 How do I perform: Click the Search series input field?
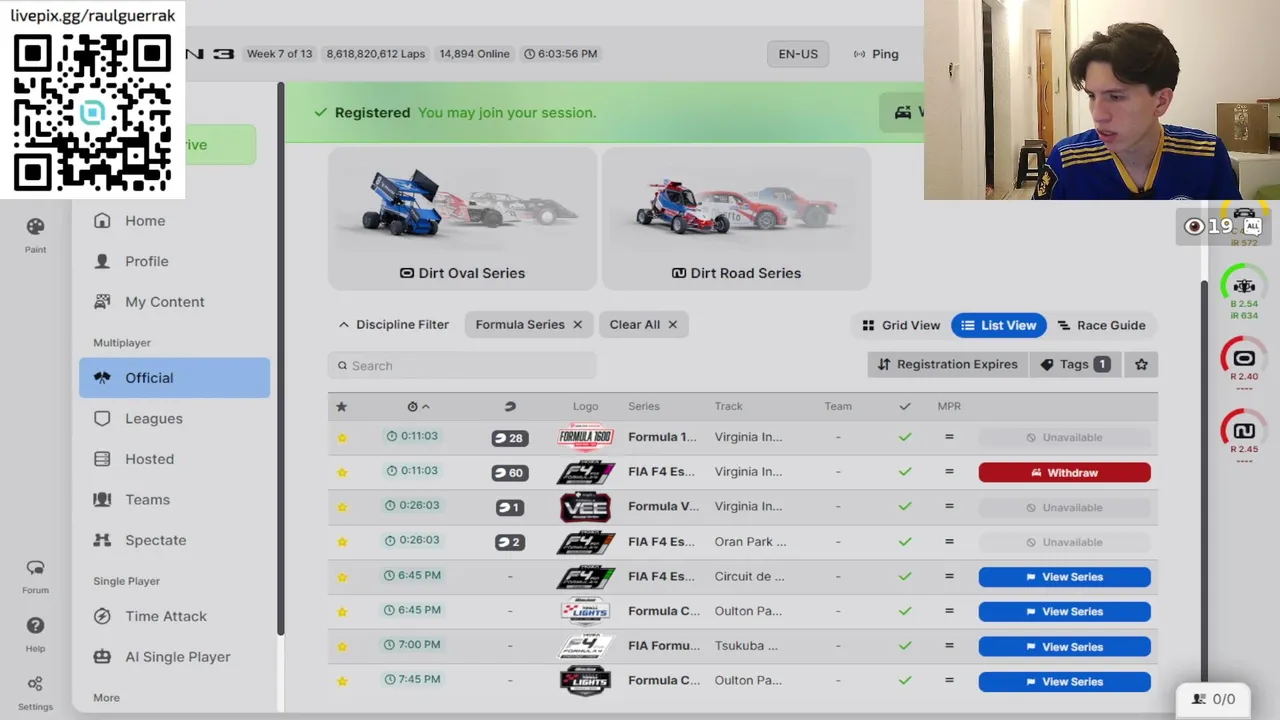(462, 366)
